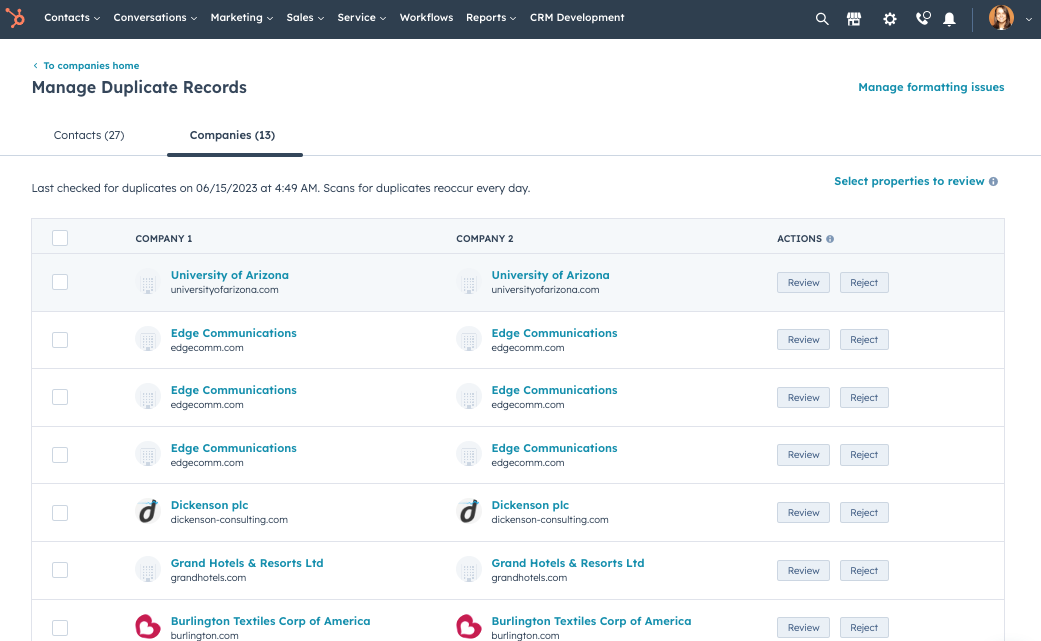The width and height of the screenshot is (1041, 641).
Task: Open the marketplace storefront icon
Action: [854, 19]
